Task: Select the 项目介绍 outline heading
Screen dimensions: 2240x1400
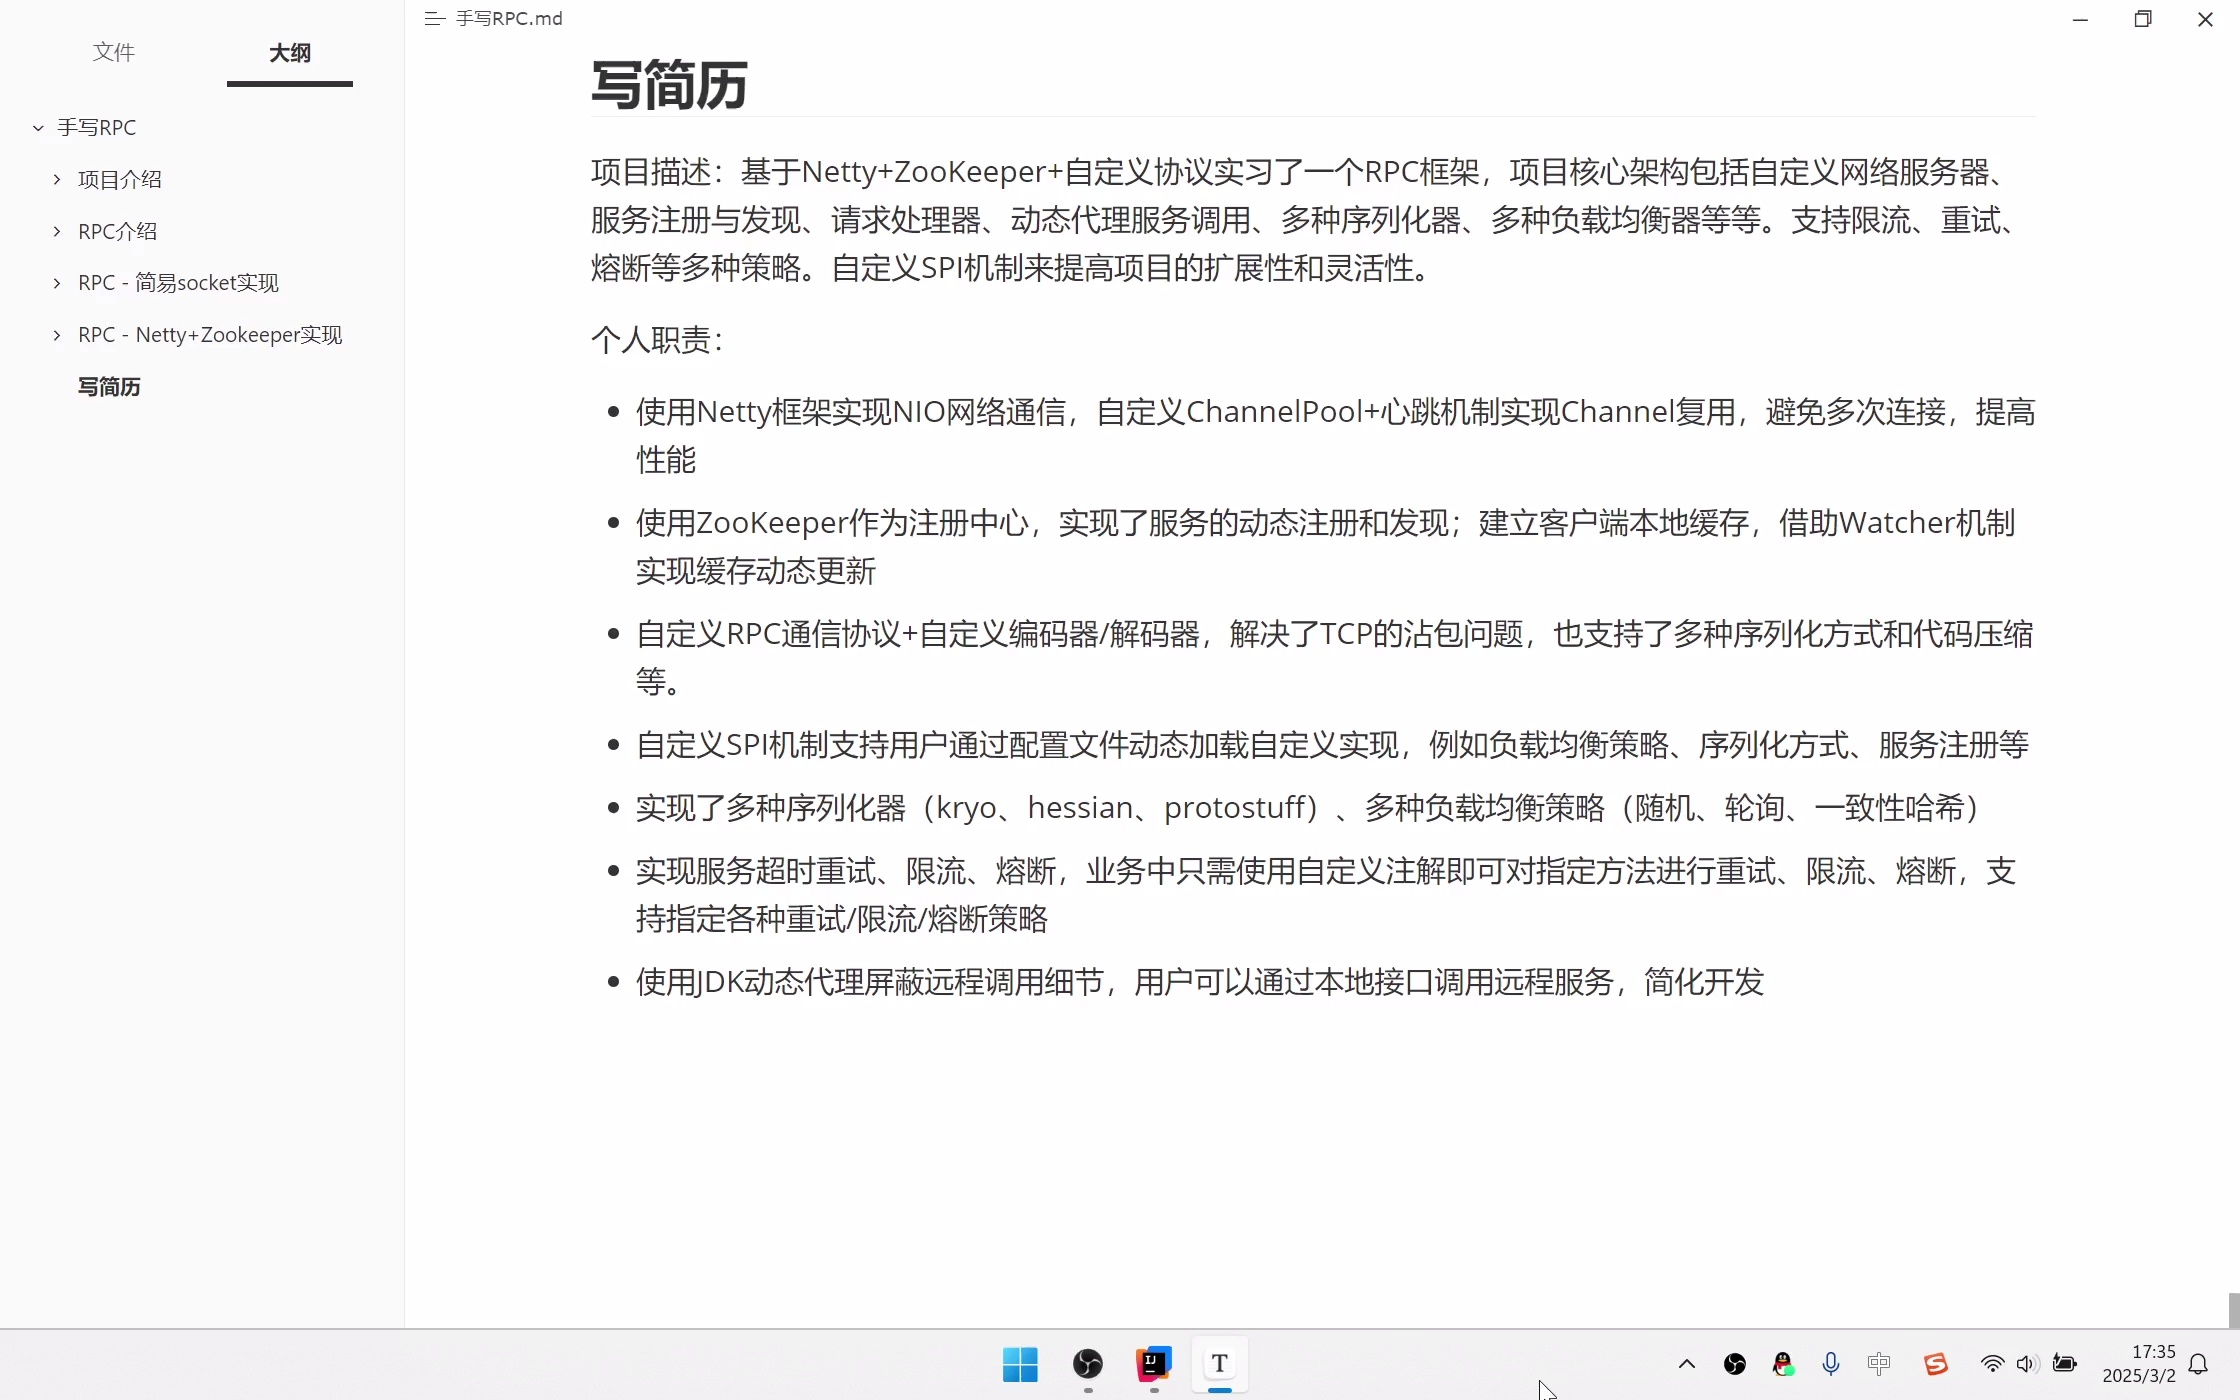Action: click(x=121, y=178)
